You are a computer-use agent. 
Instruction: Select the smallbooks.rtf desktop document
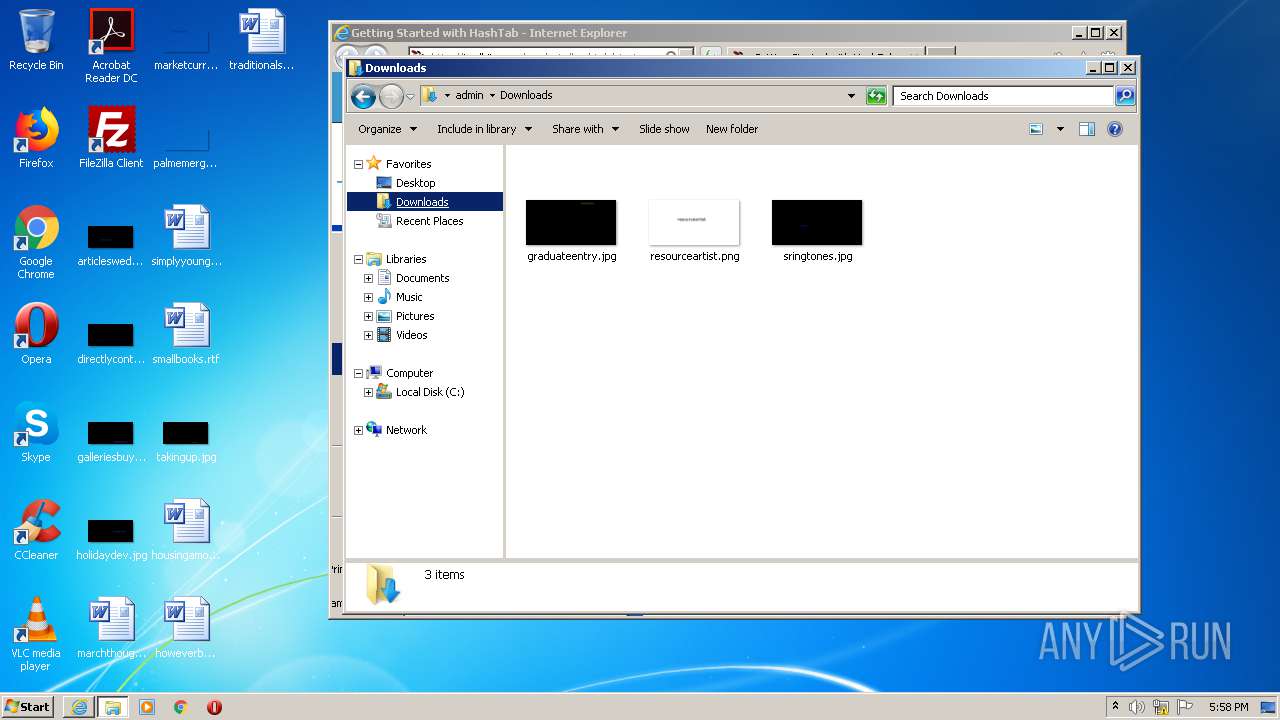pos(186,334)
